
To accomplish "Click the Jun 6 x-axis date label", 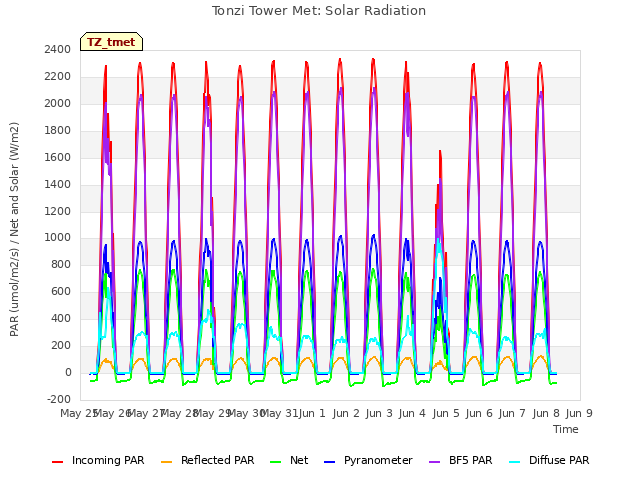I will tap(479, 413).
